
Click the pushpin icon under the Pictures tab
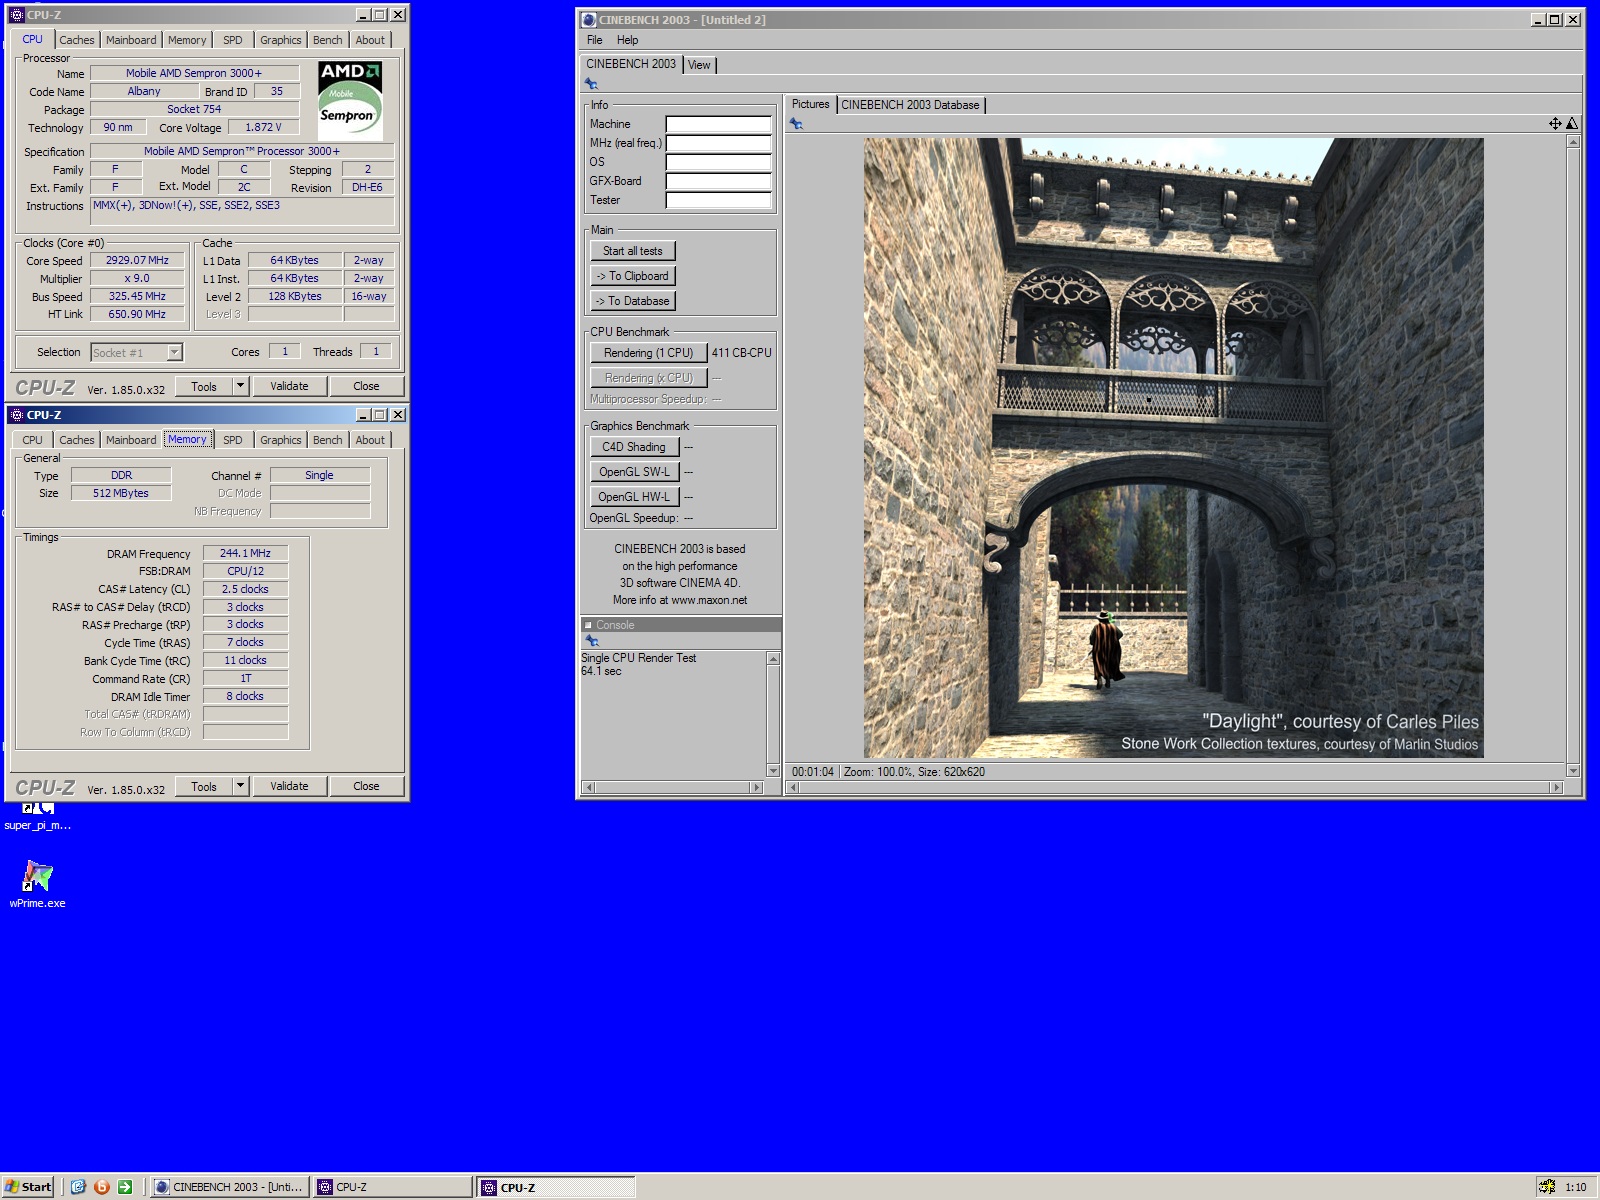click(x=796, y=124)
